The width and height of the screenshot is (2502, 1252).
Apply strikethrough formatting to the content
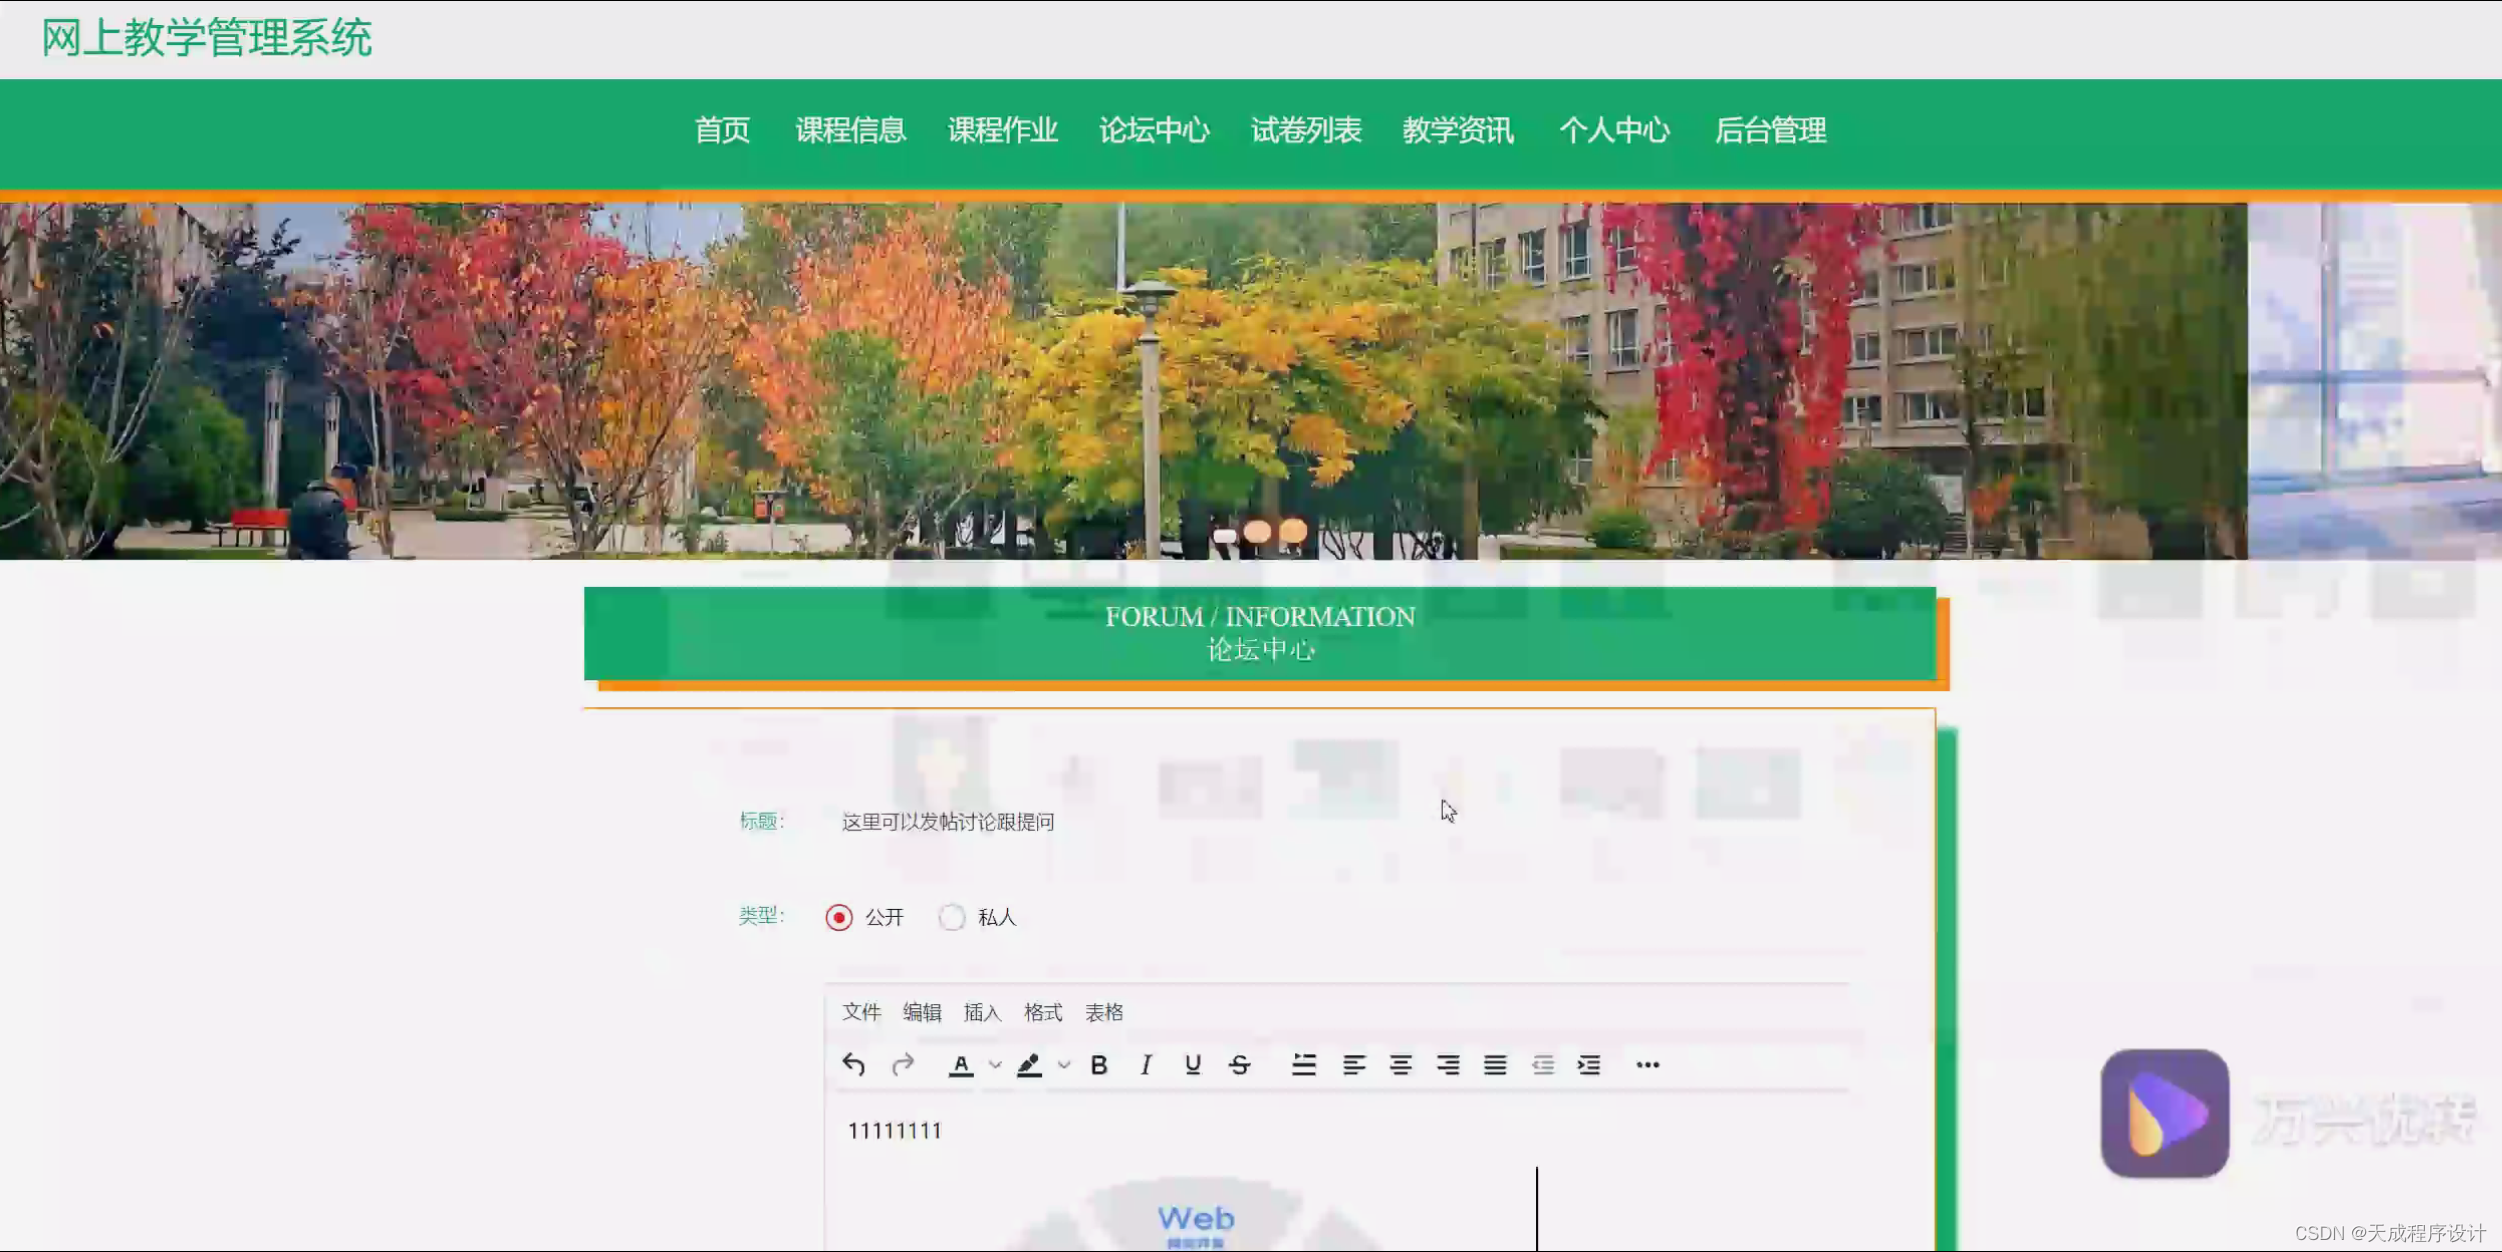tap(1240, 1065)
